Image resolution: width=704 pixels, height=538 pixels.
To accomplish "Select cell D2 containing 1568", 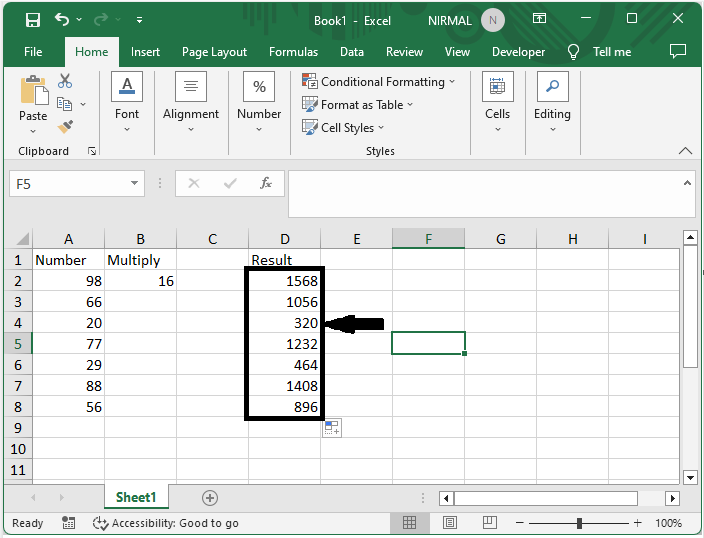I will (x=285, y=281).
